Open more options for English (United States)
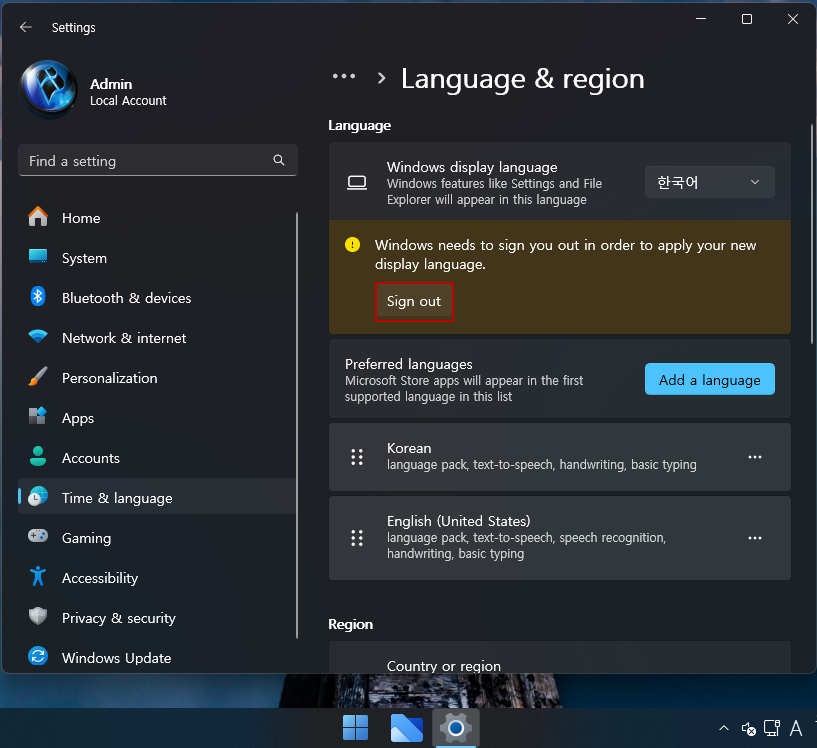 754,538
